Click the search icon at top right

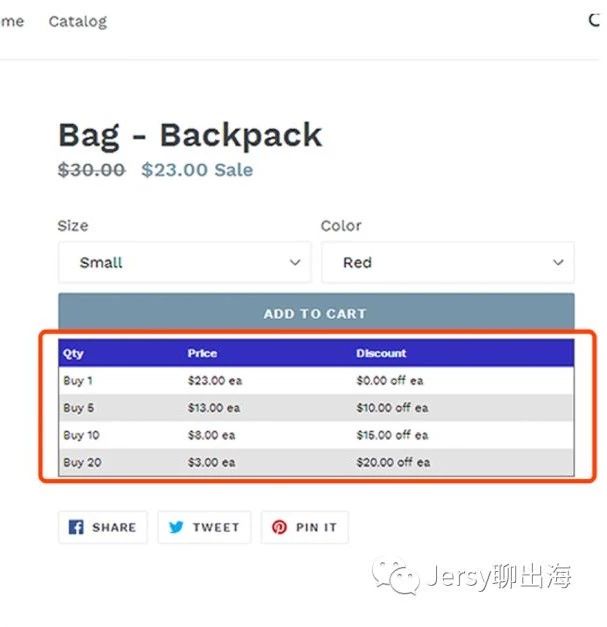[596, 20]
